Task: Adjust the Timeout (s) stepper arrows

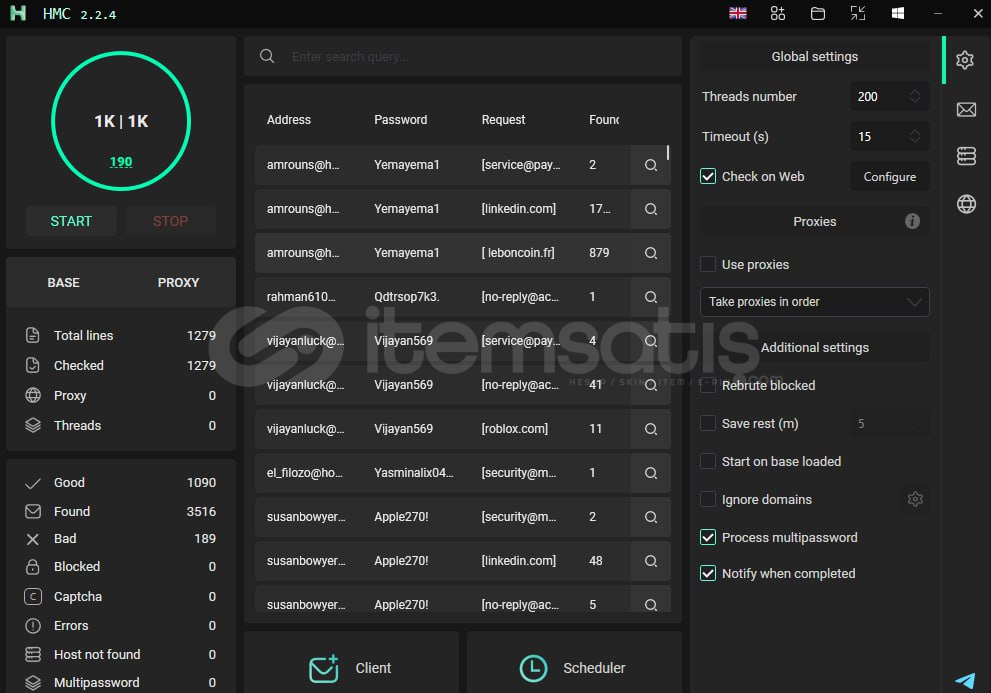Action: [x=915, y=136]
